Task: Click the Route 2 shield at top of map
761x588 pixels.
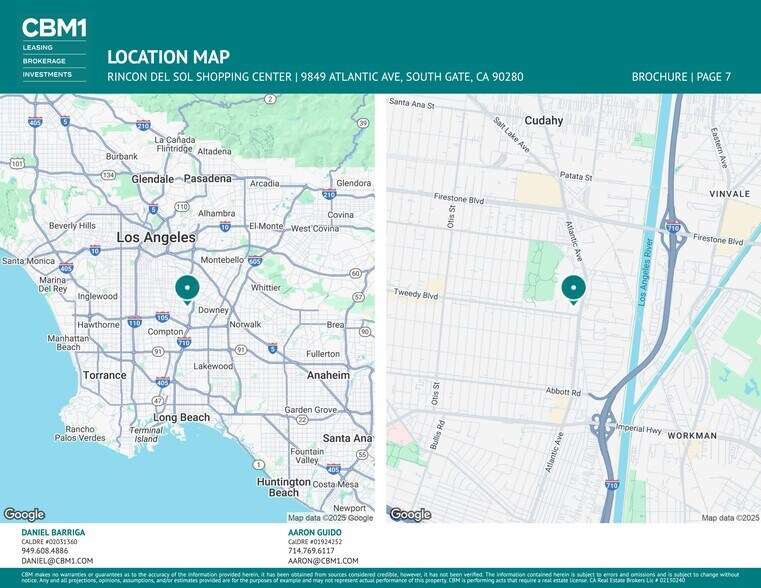Action: point(270,99)
